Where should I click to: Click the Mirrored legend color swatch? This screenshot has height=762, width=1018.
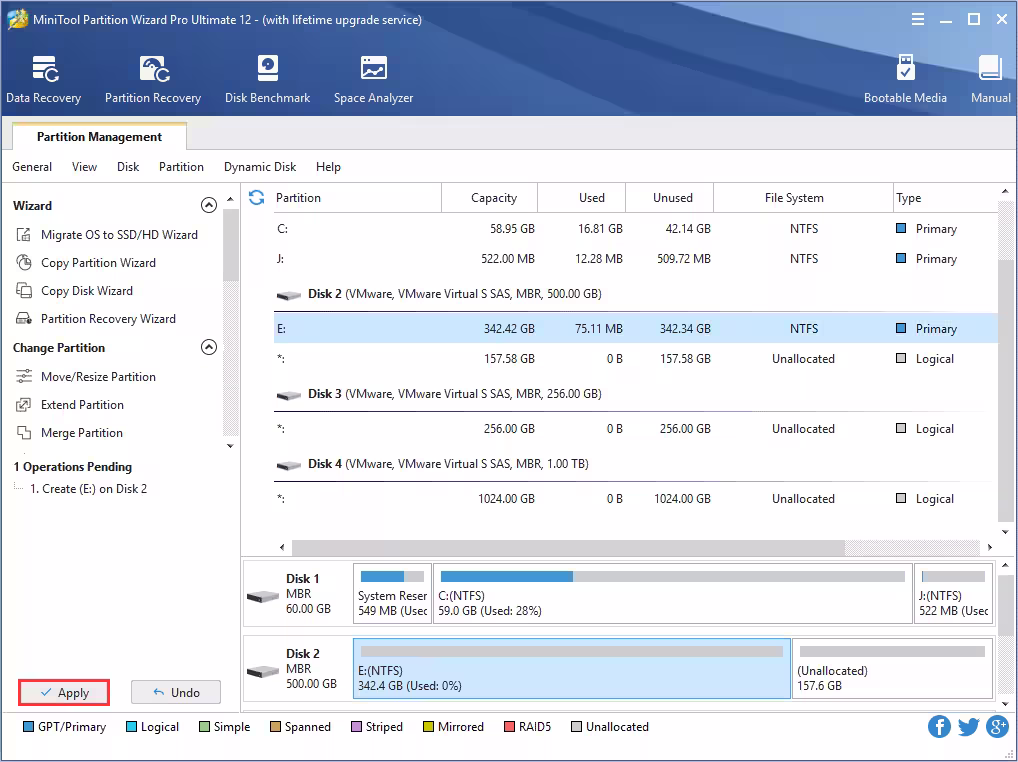pos(428,726)
